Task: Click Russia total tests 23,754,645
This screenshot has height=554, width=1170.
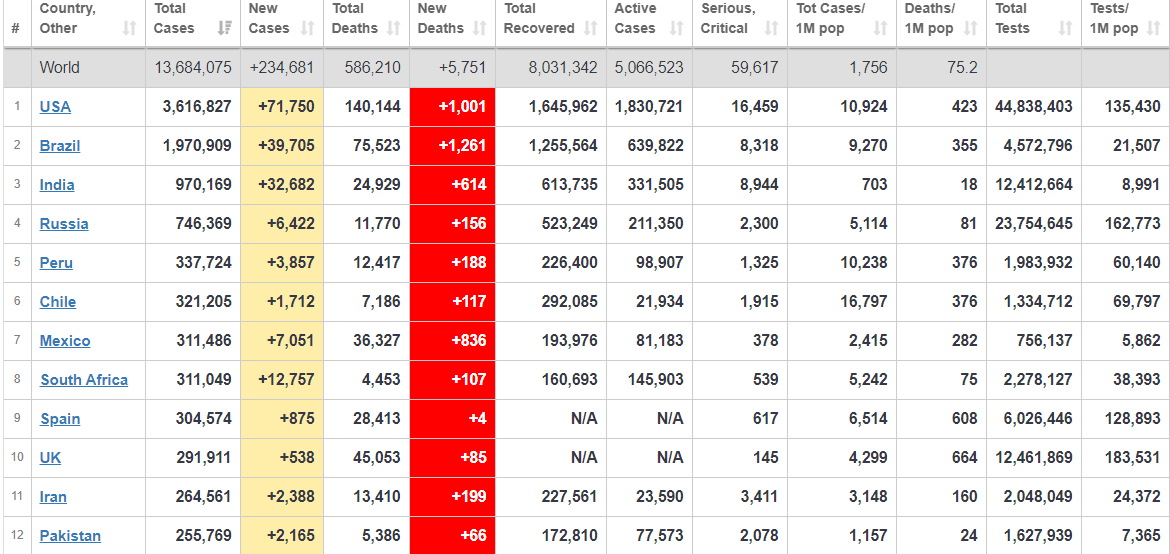Action: click(x=1034, y=223)
